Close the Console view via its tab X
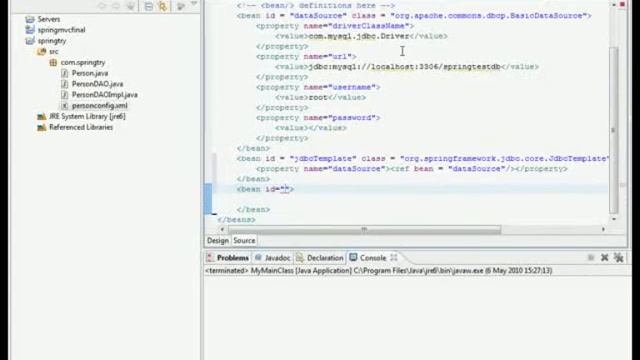This screenshot has width=640, height=360. coord(394,258)
